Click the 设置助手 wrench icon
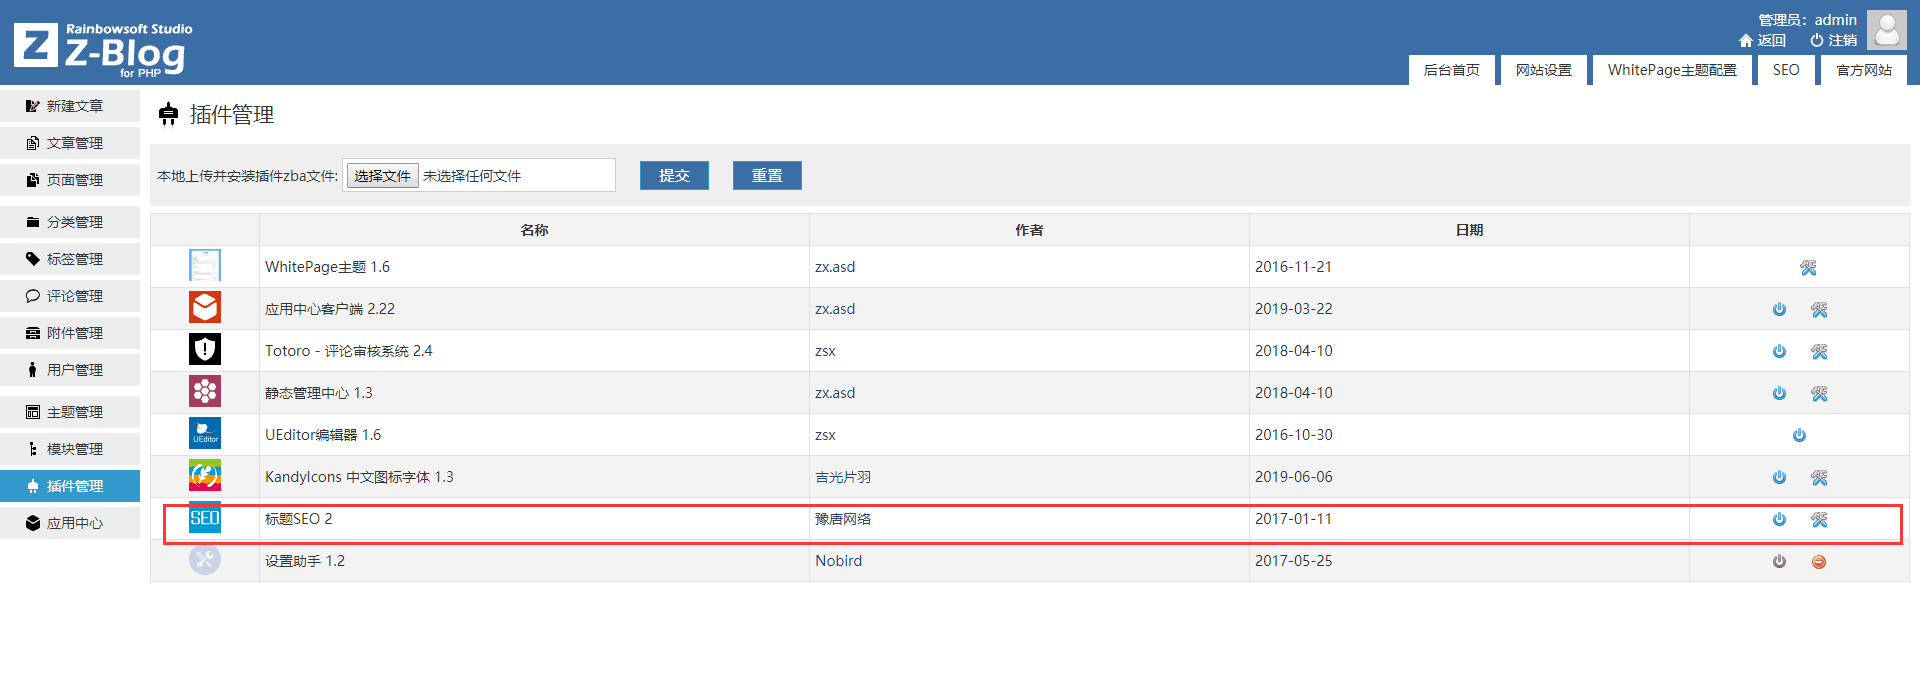The image size is (1920, 680). (x=205, y=560)
